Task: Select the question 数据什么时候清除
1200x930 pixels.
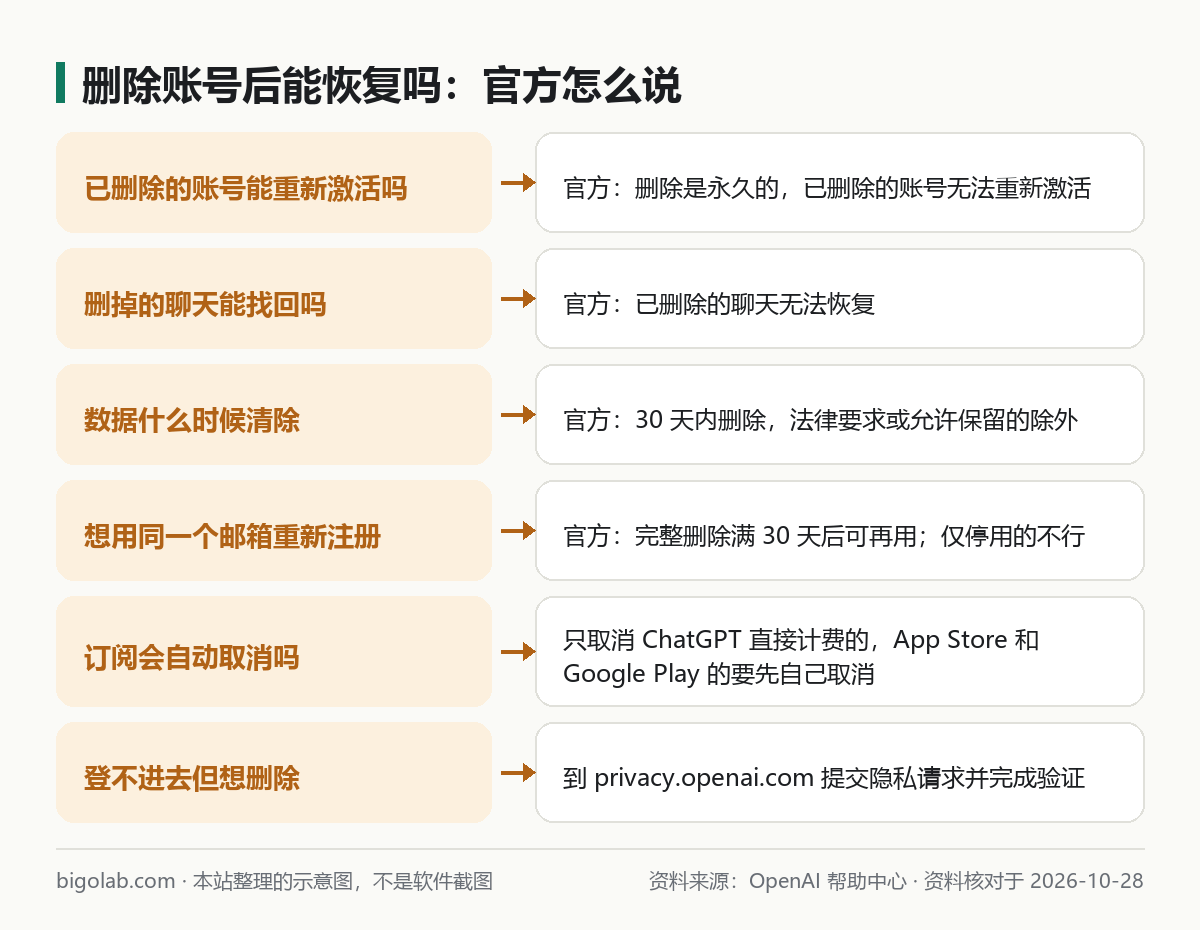Action: (274, 415)
